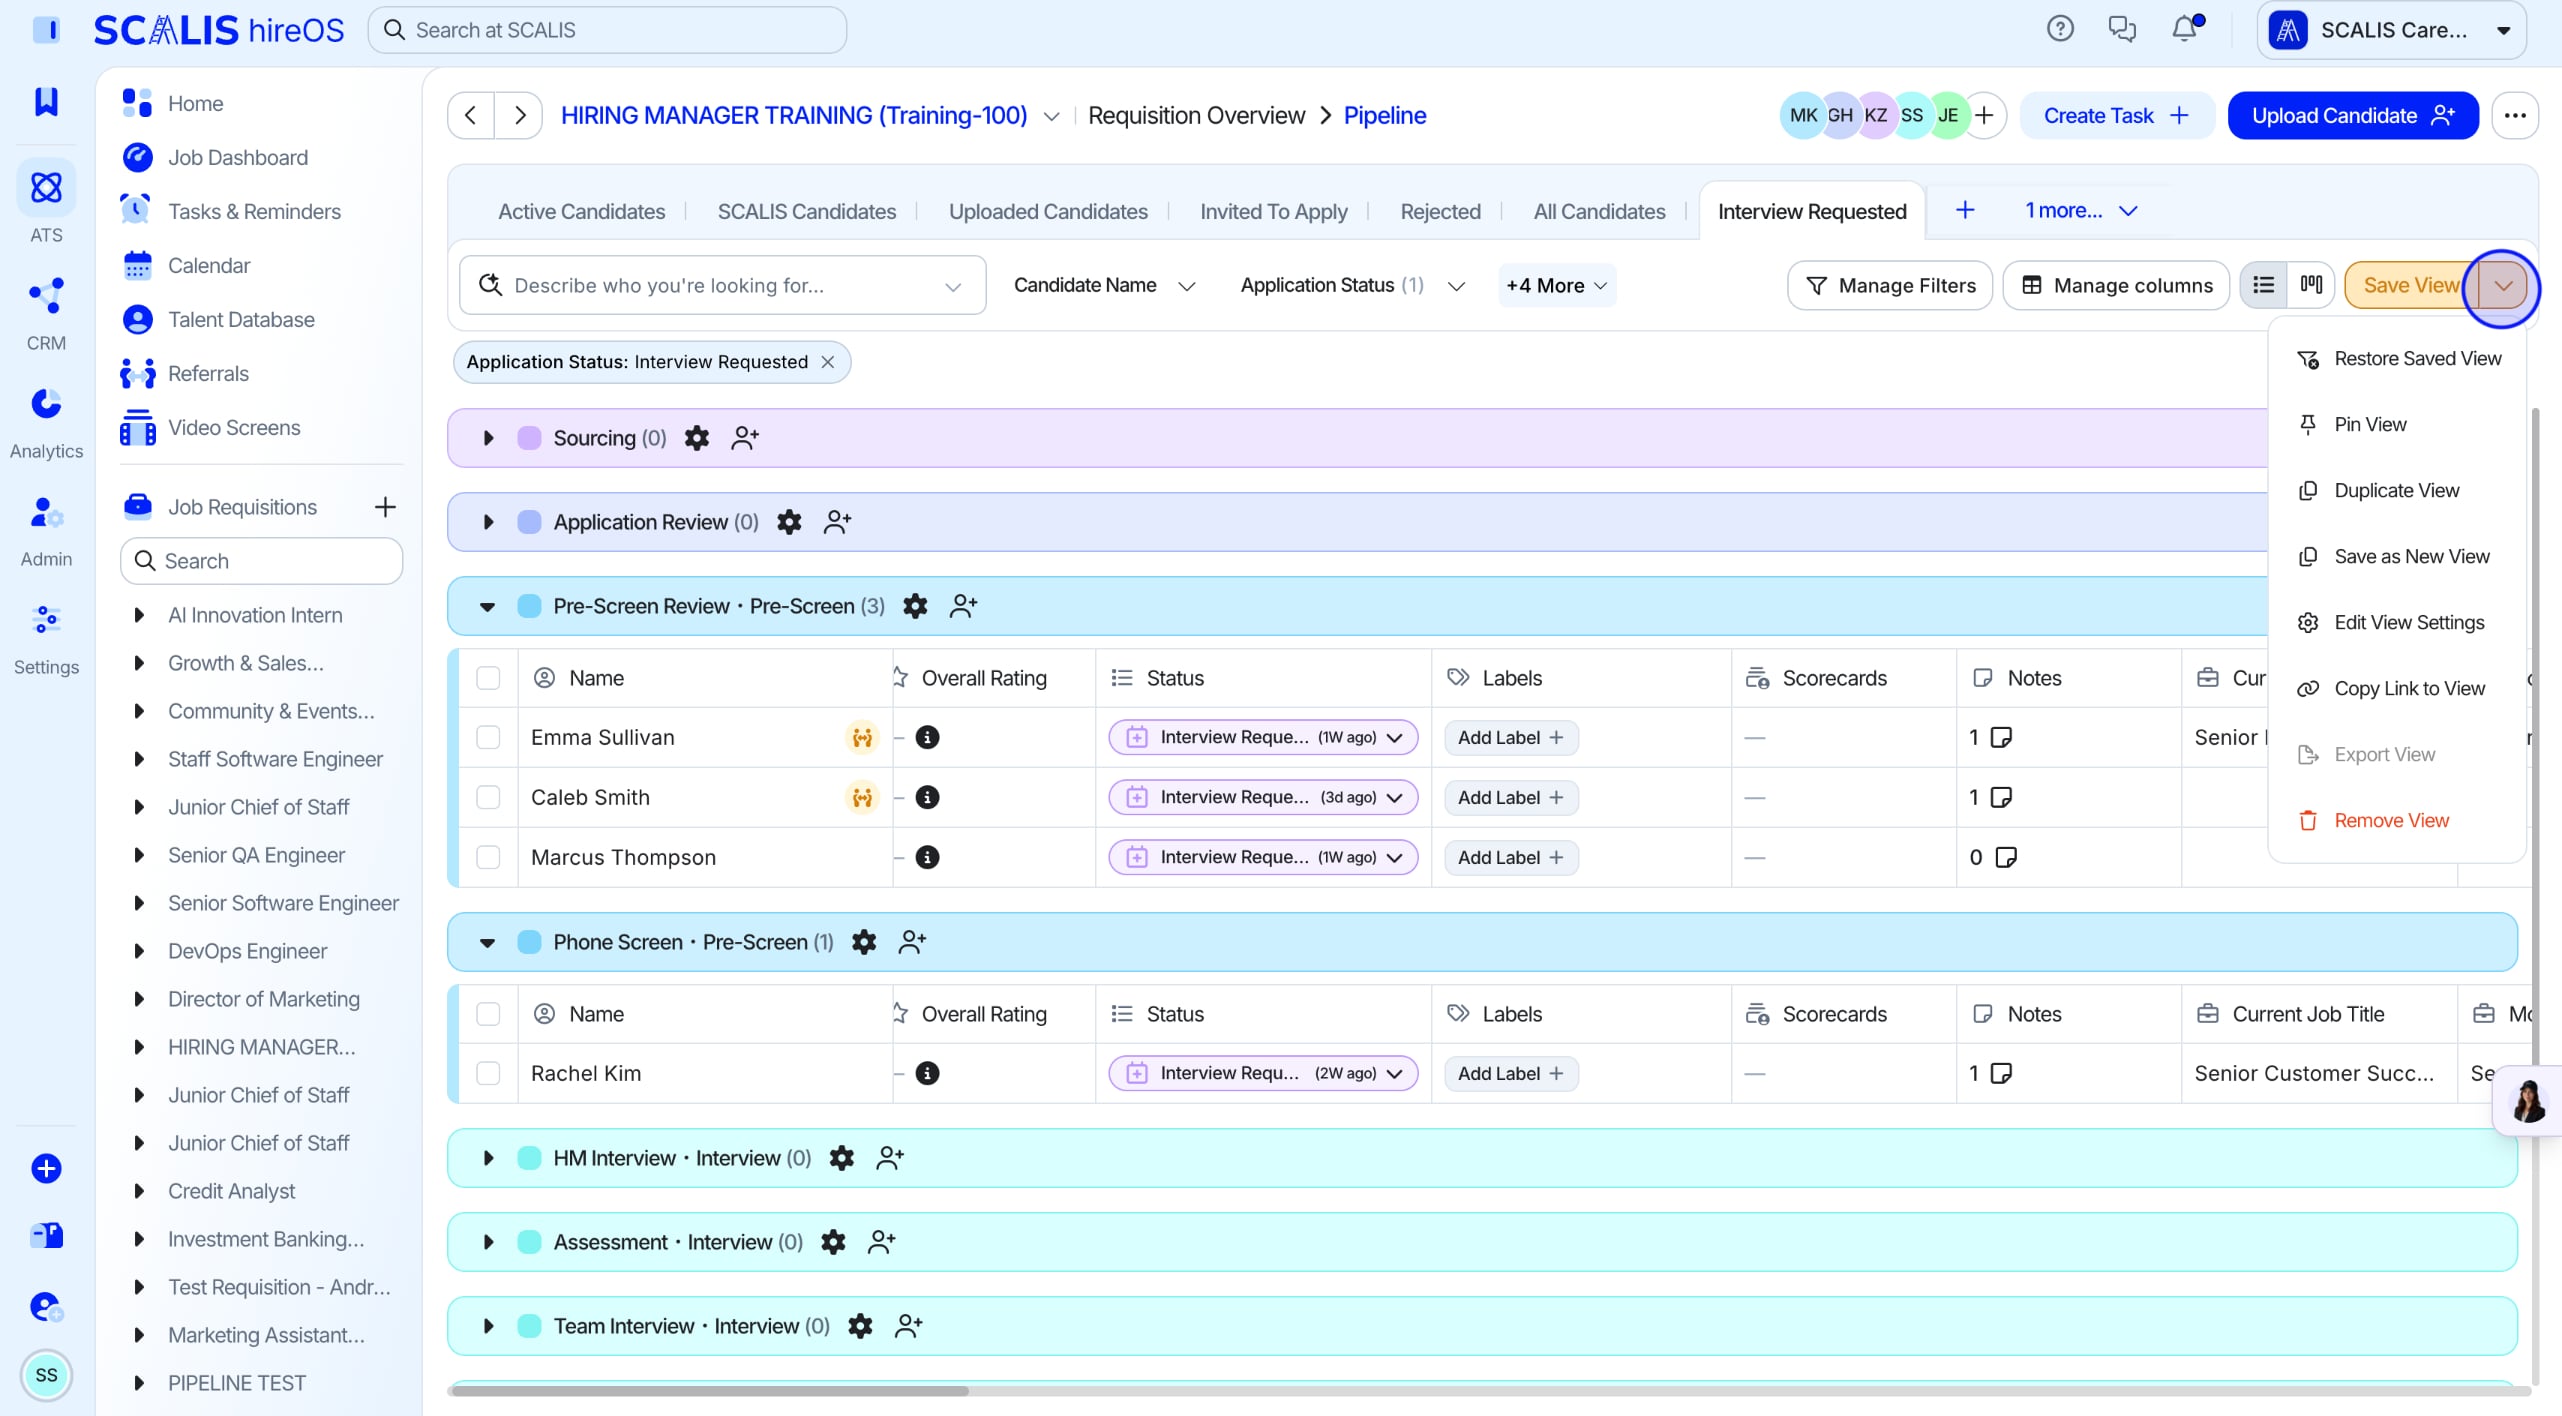The height and width of the screenshot is (1416, 2562).
Task: Open the 1 more views dropdown
Action: click(2080, 210)
